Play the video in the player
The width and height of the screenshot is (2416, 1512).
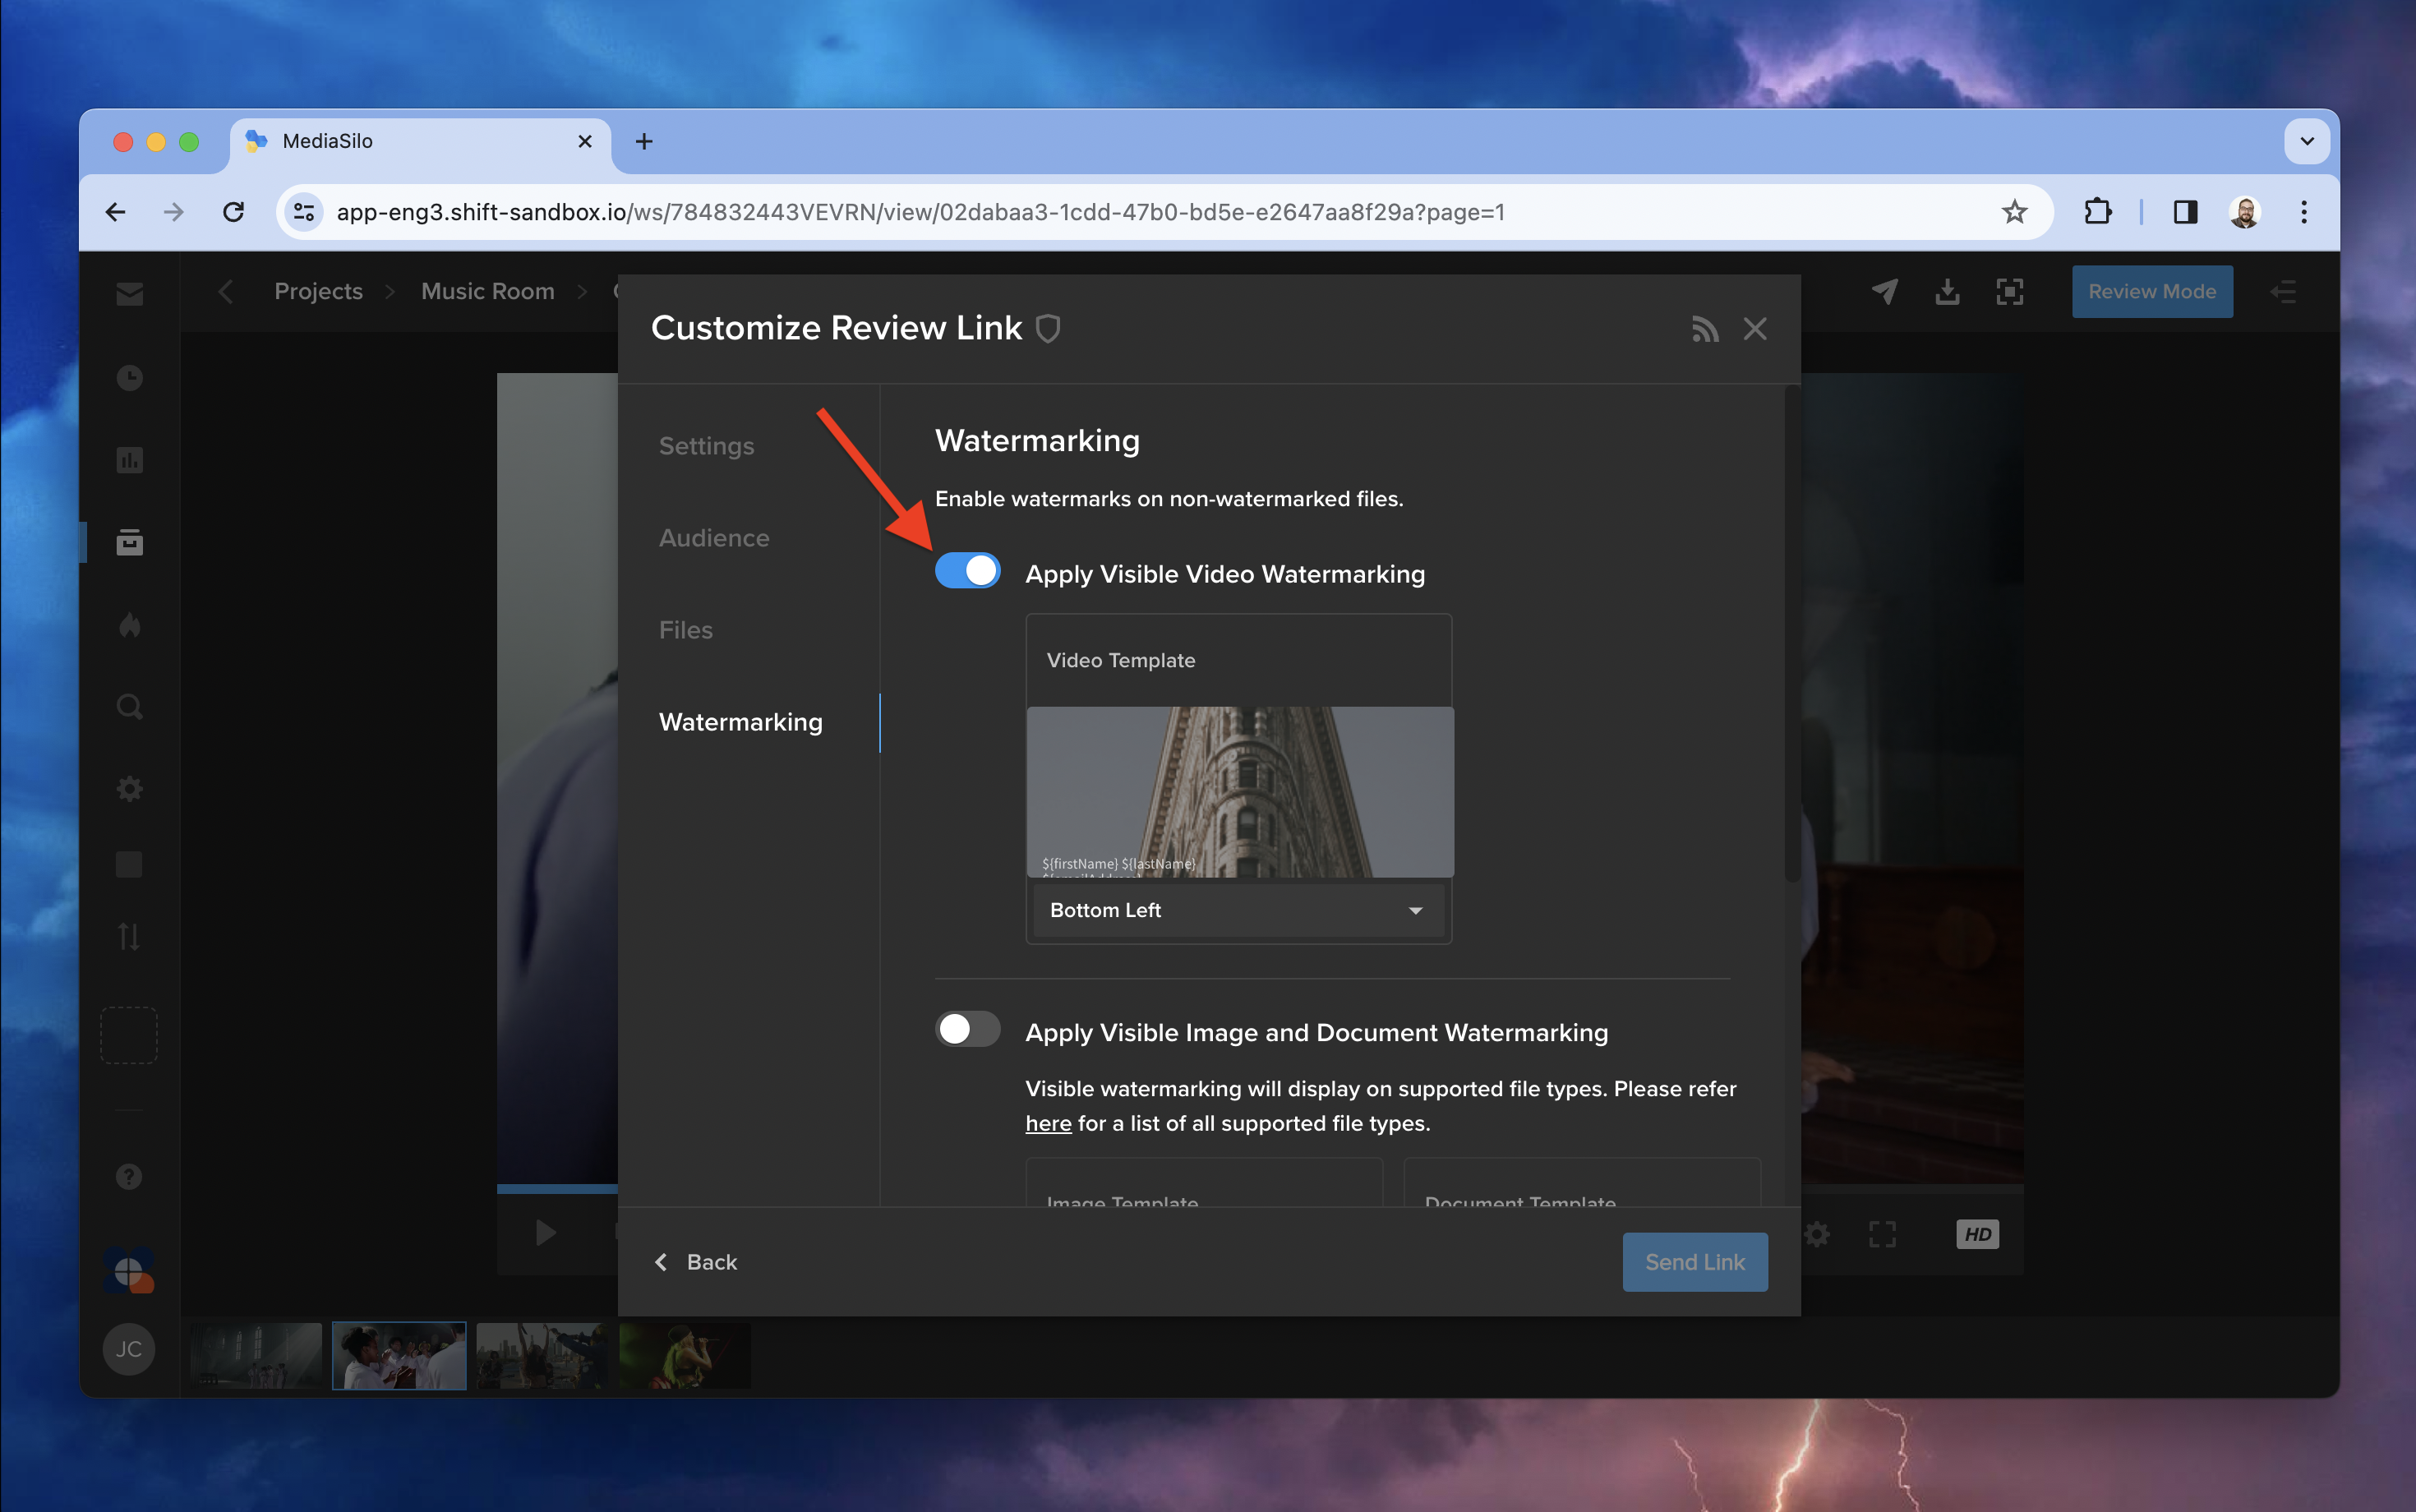click(545, 1233)
